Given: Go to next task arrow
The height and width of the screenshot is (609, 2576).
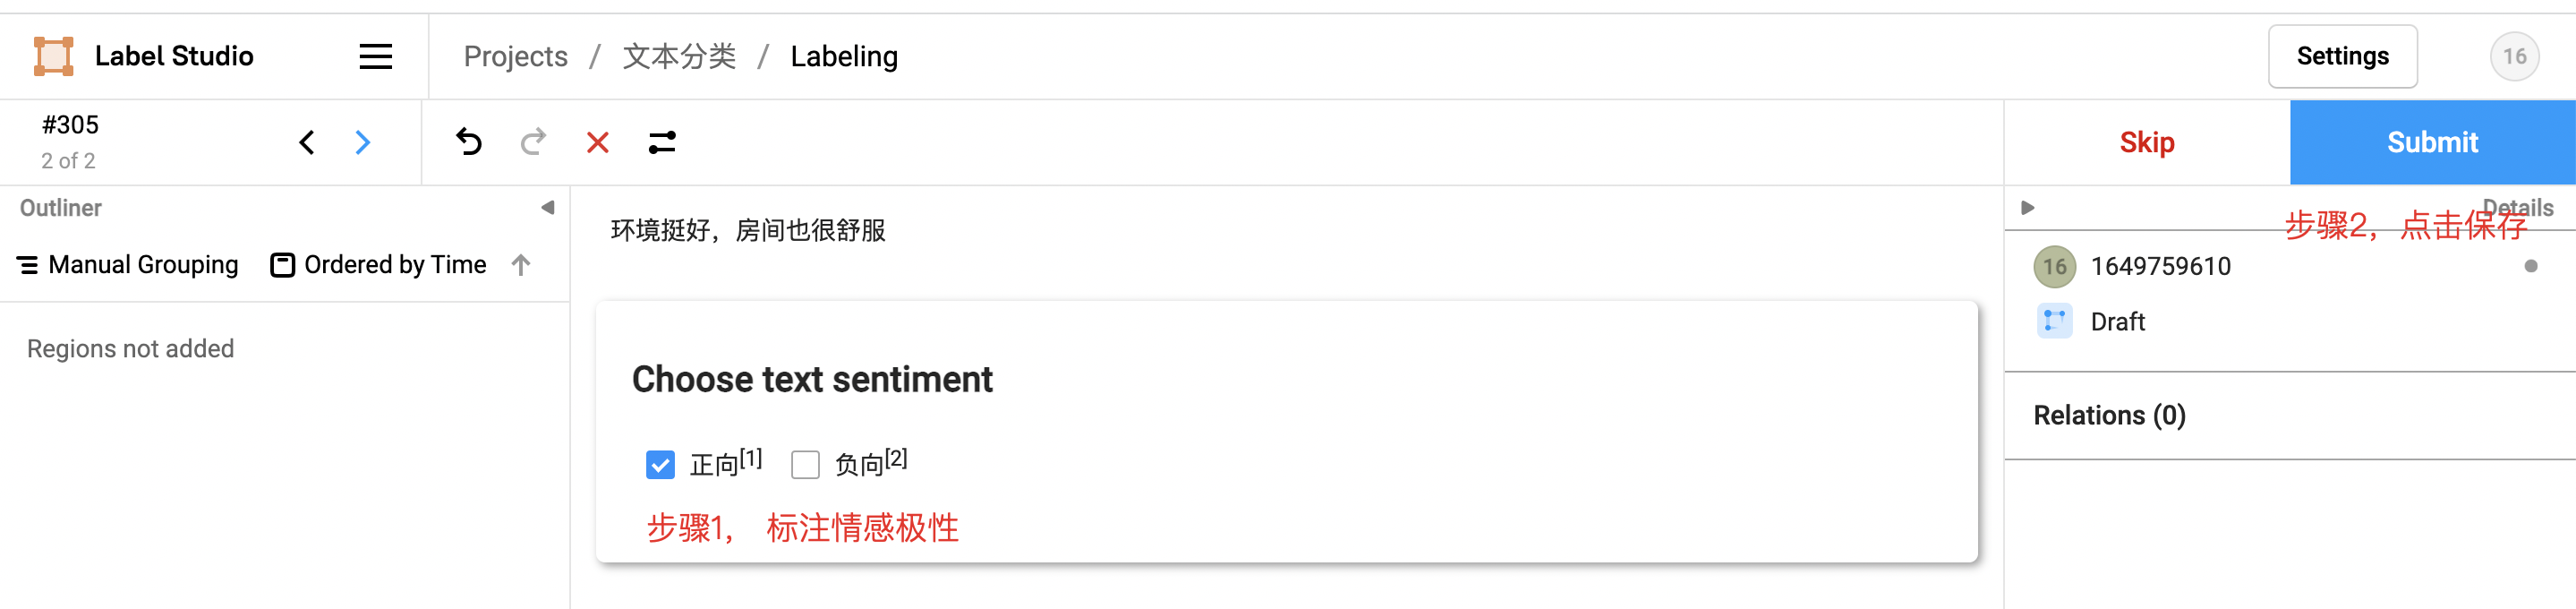Looking at the screenshot, I should click(x=363, y=143).
